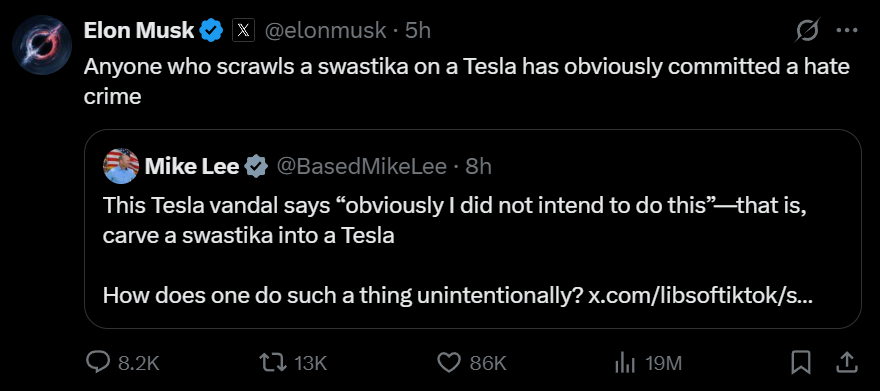Open the reply comments icon

pyautogui.click(x=98, y=363)
